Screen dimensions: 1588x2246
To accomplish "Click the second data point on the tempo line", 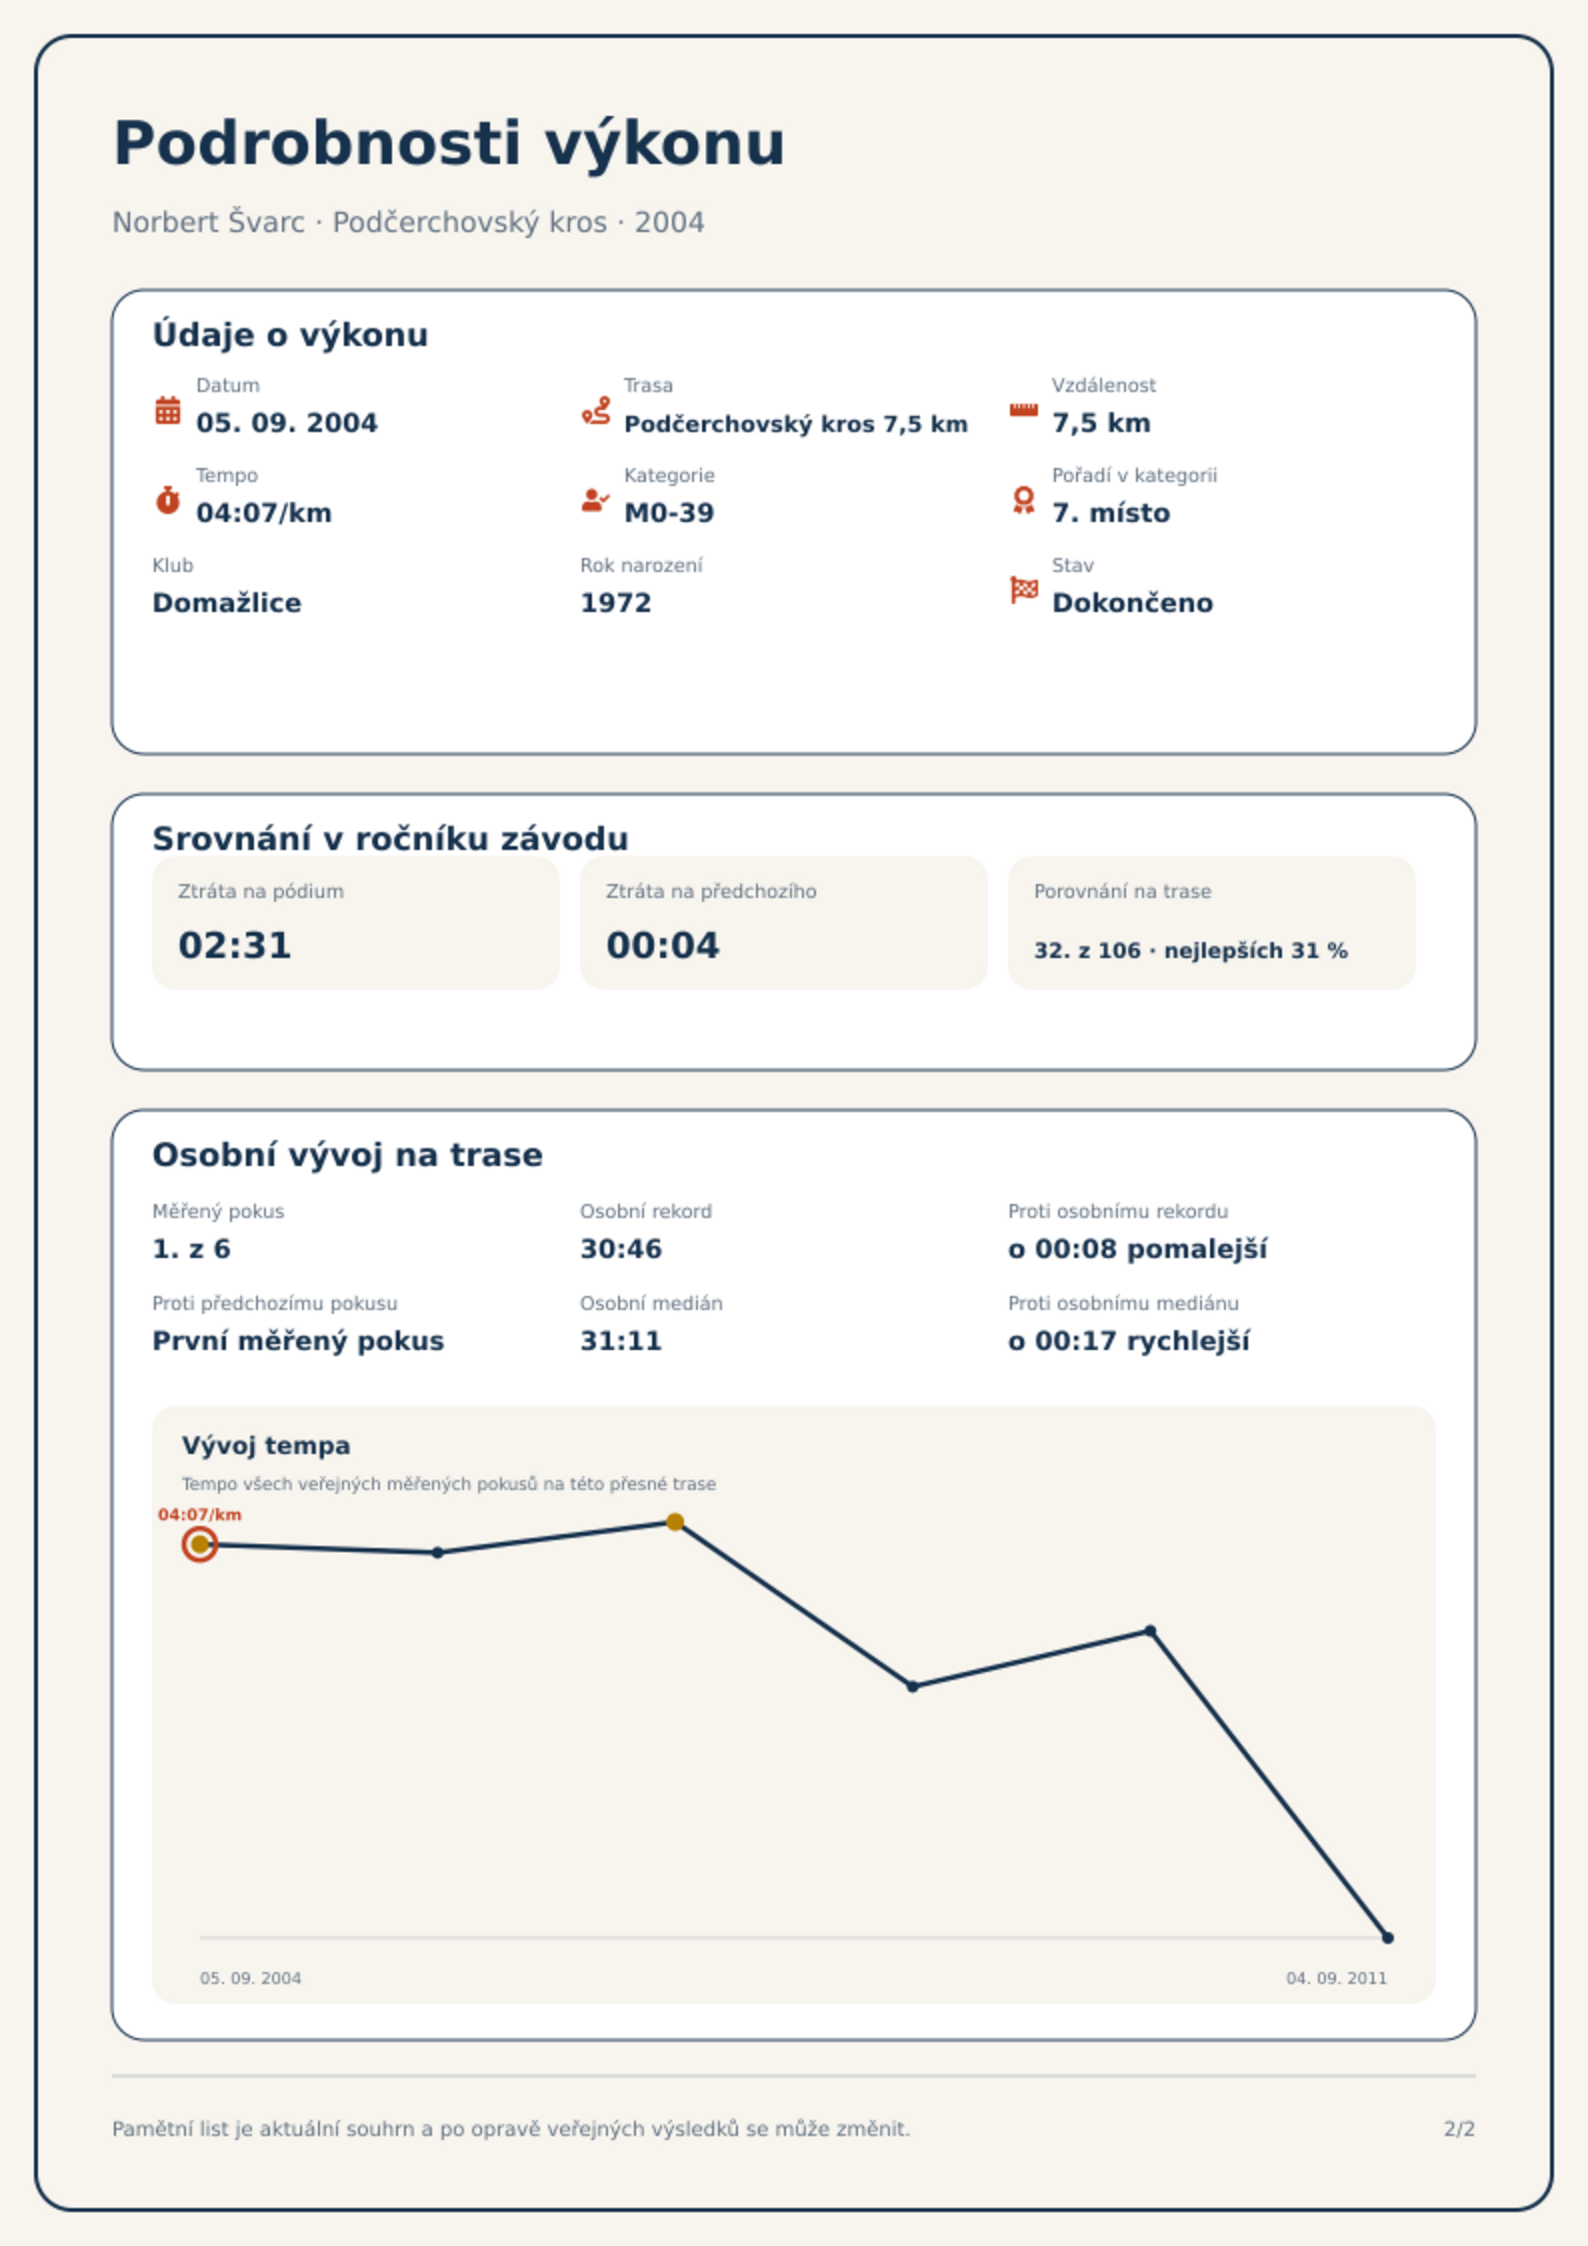I will point(437,1552).
